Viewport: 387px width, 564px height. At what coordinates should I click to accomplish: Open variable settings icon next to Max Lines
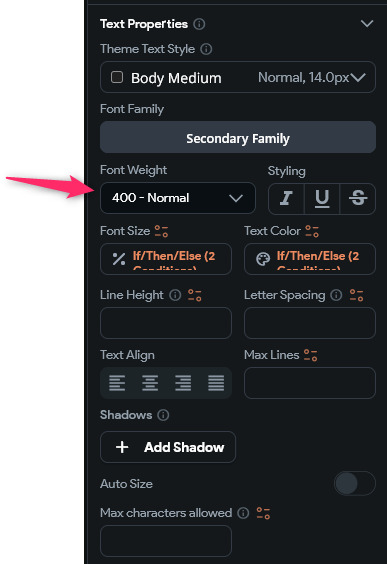(310, 355)
